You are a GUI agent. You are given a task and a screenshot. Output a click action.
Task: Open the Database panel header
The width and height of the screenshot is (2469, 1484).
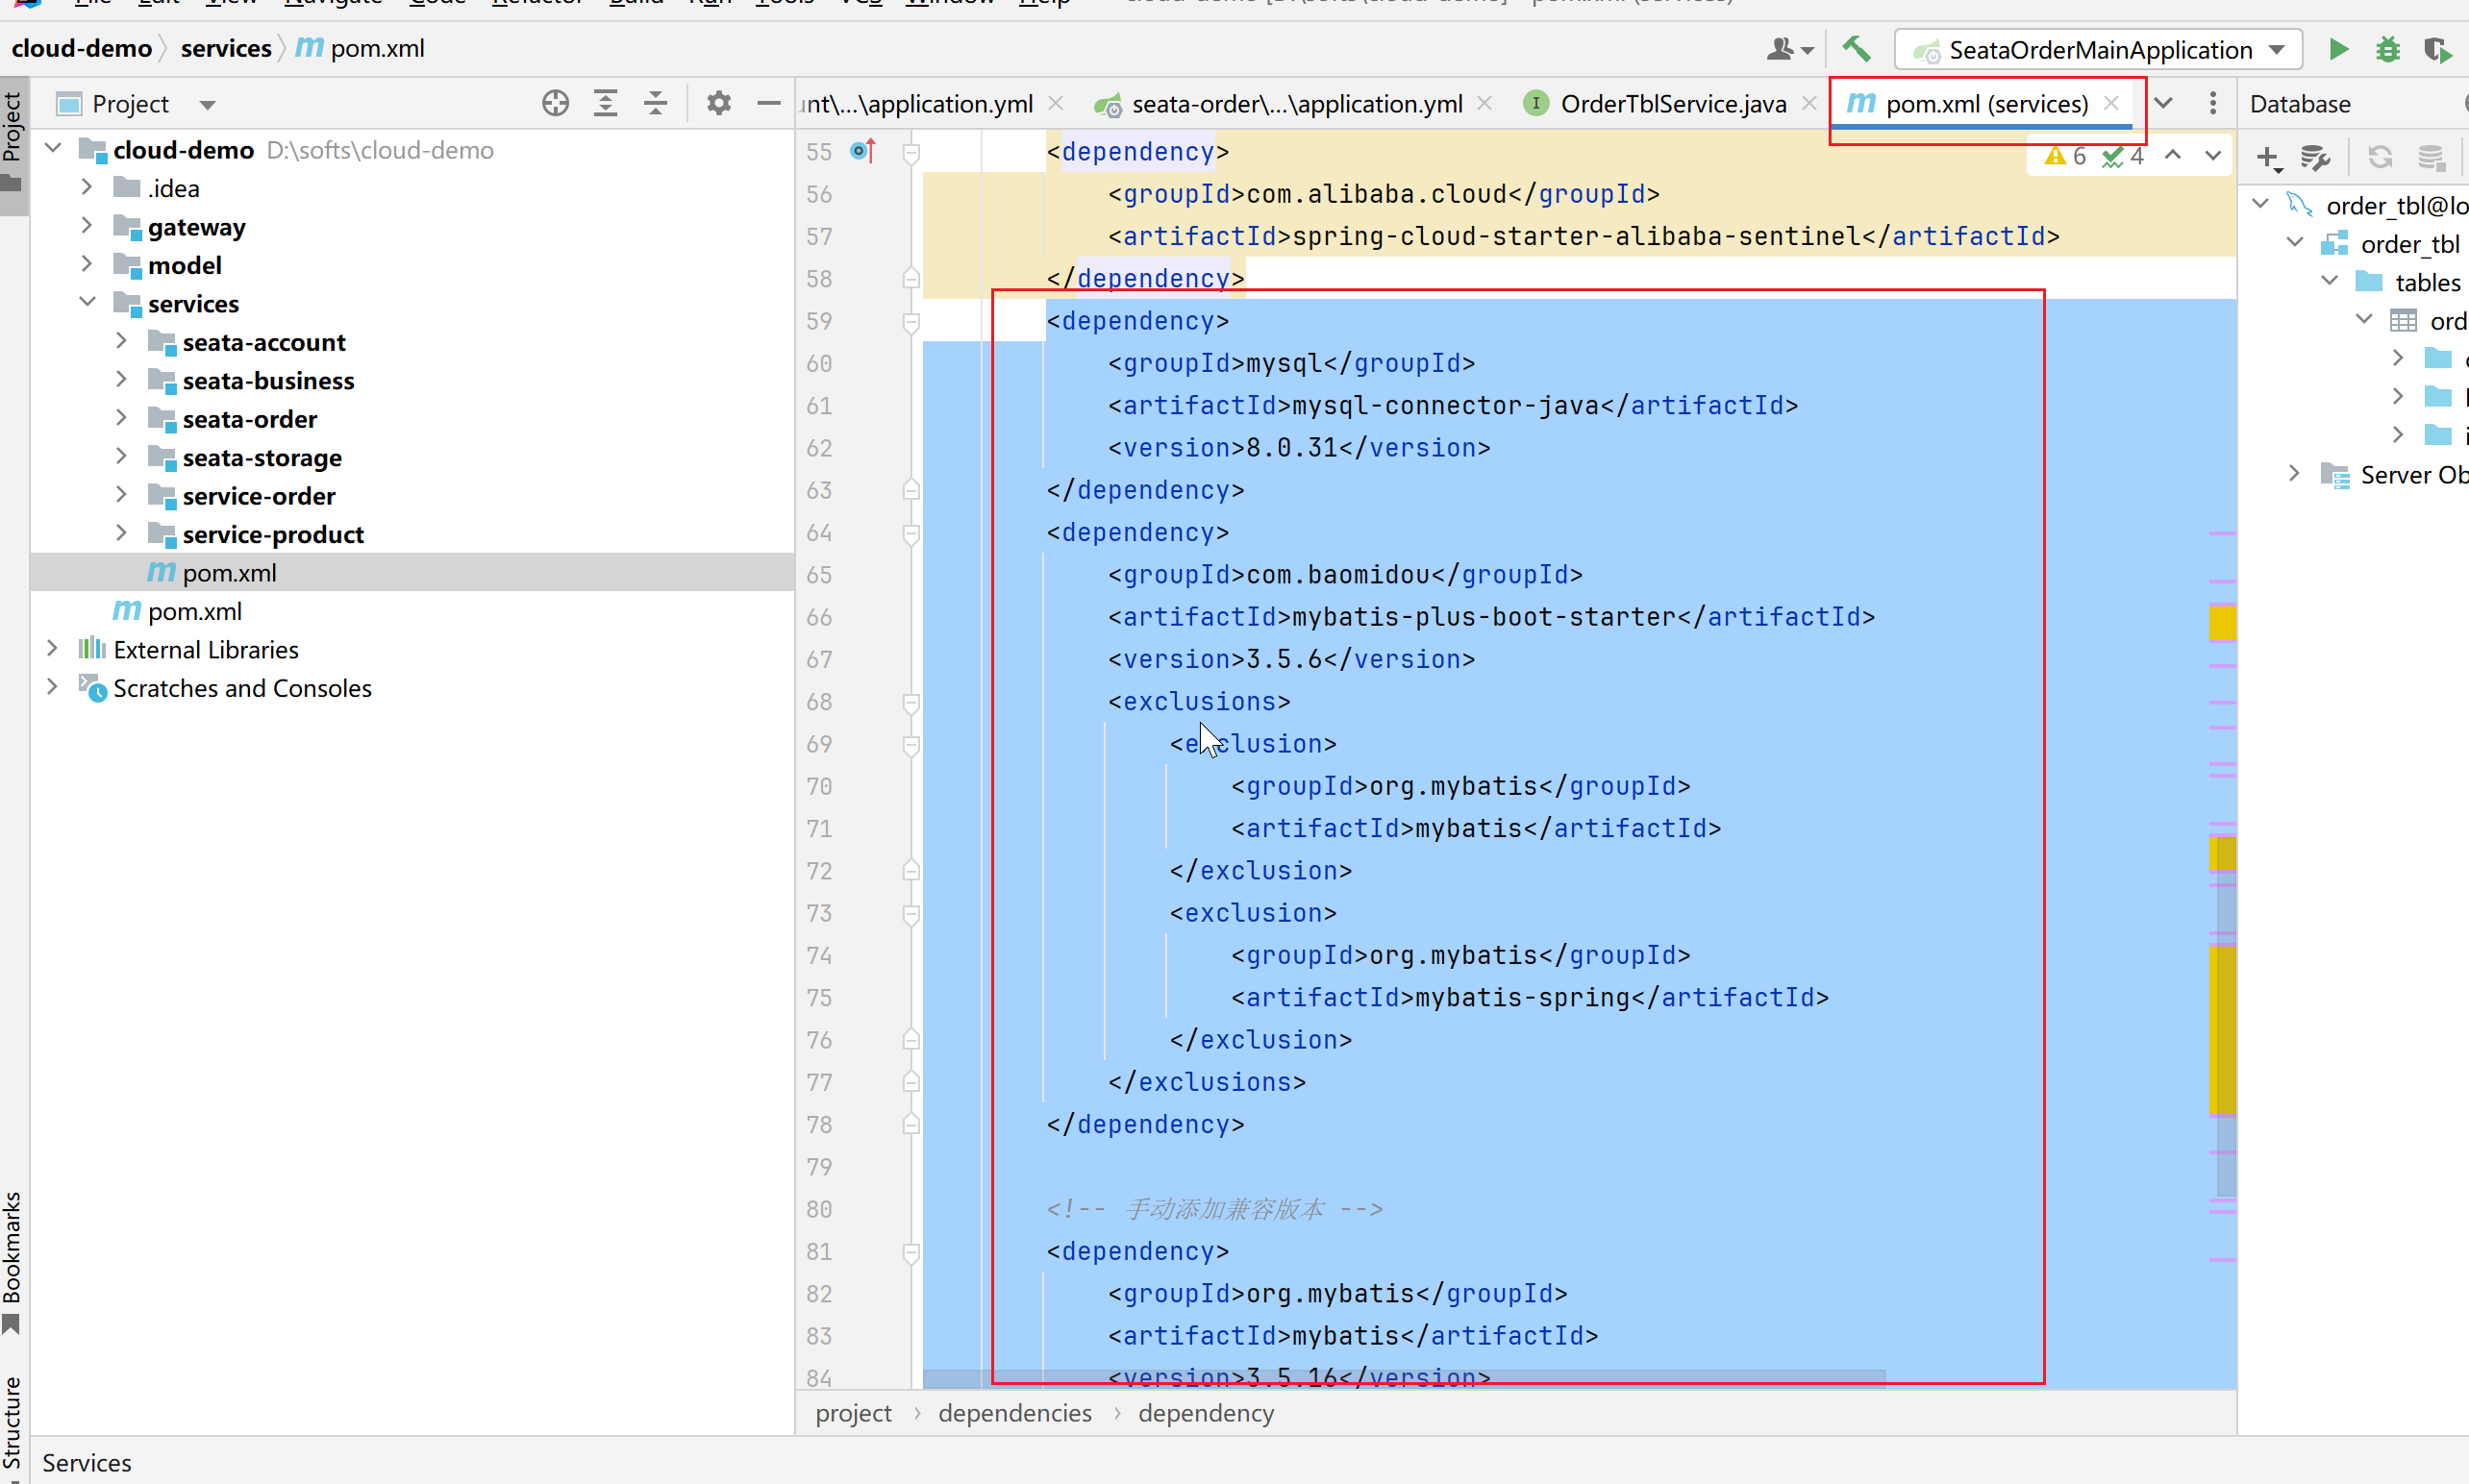pos(2300,103)
